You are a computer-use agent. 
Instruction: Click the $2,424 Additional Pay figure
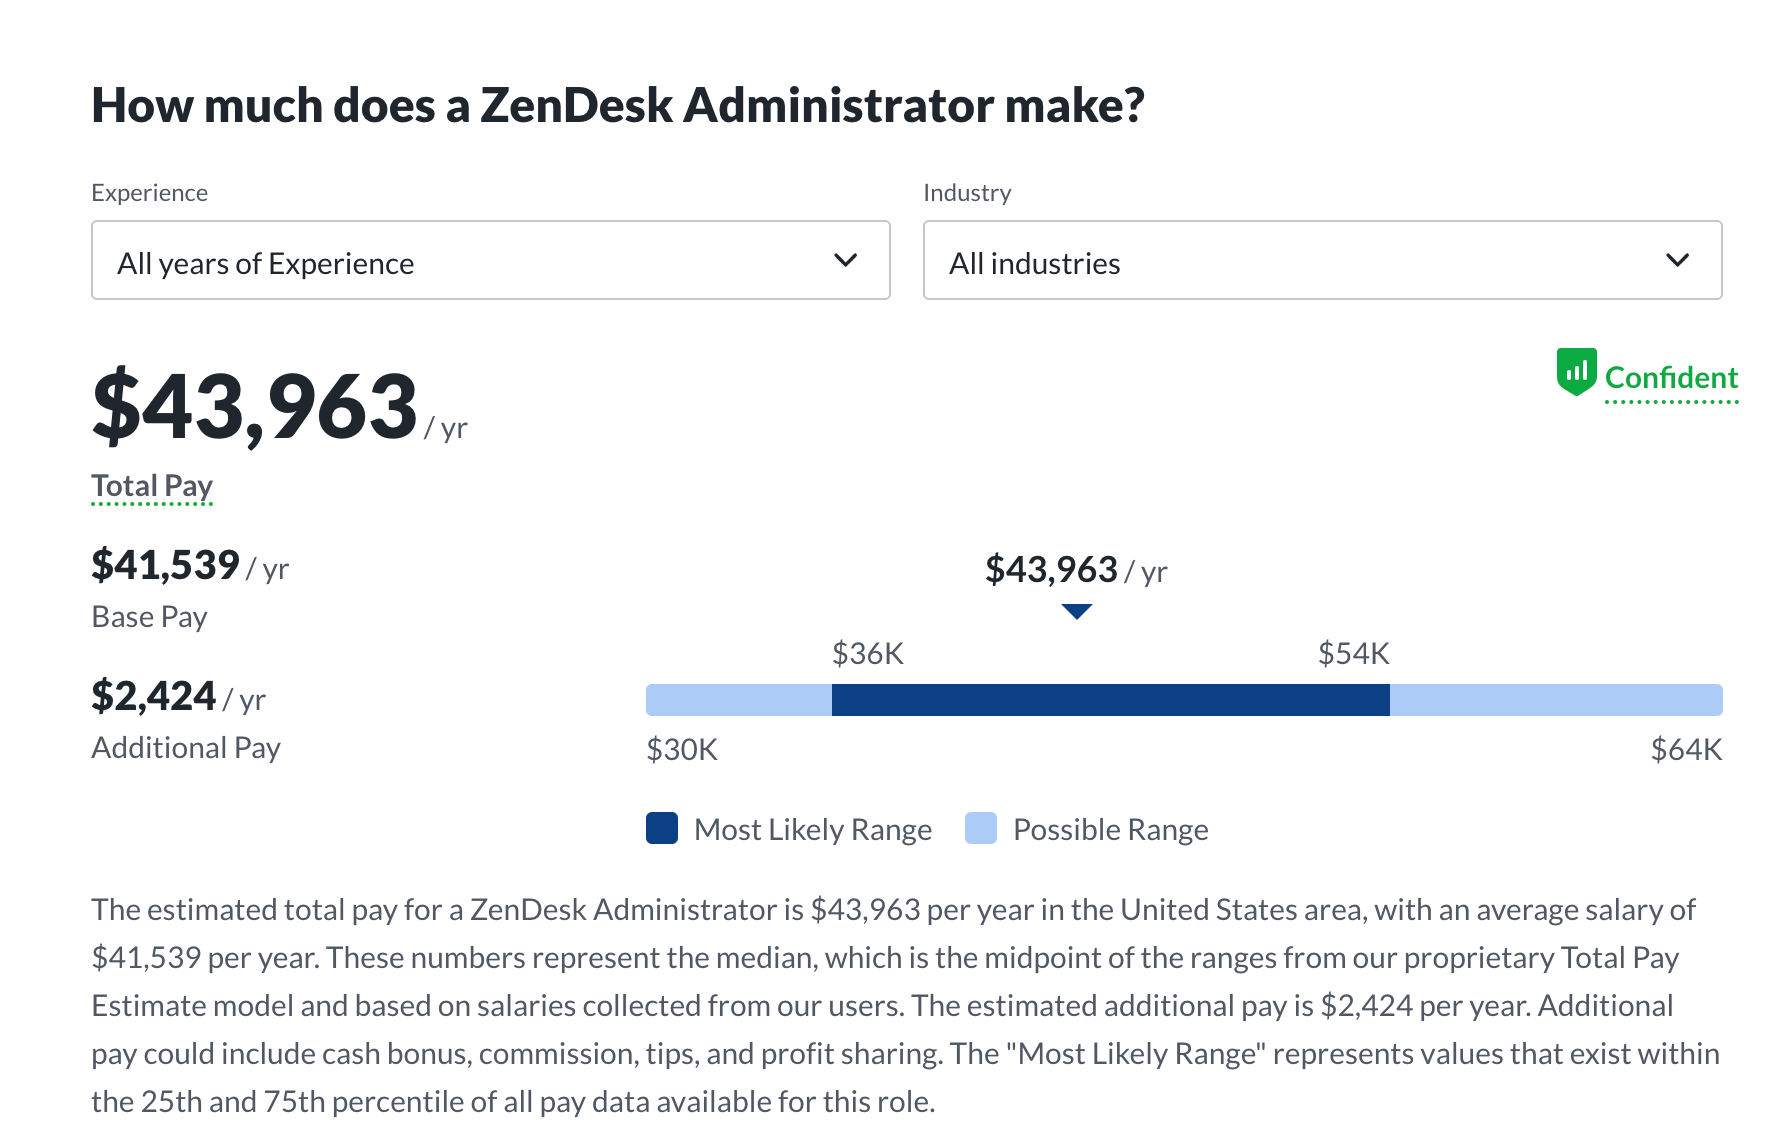point(154,697)
